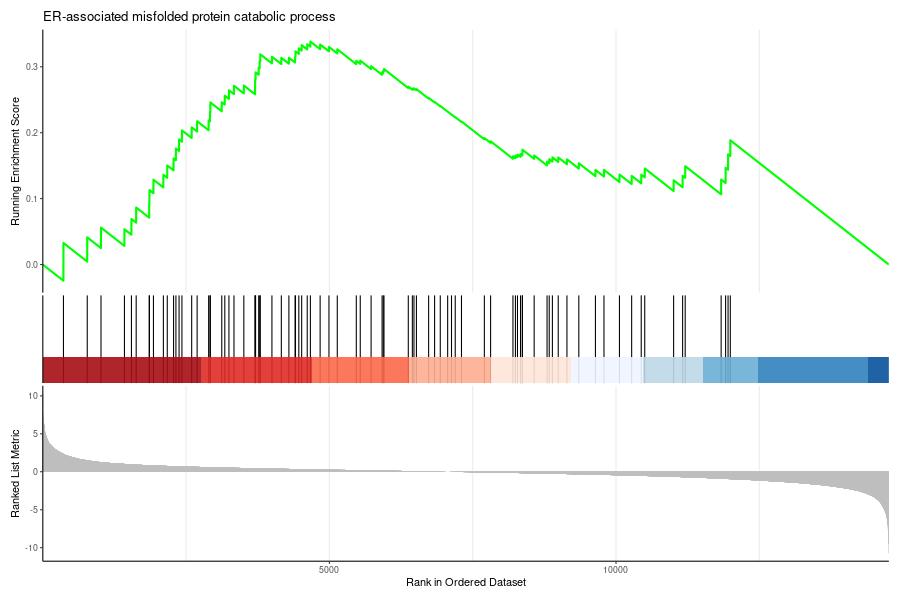Click the 0.2 enrichment score tick label
900x600 pixels.
point(32,133)
